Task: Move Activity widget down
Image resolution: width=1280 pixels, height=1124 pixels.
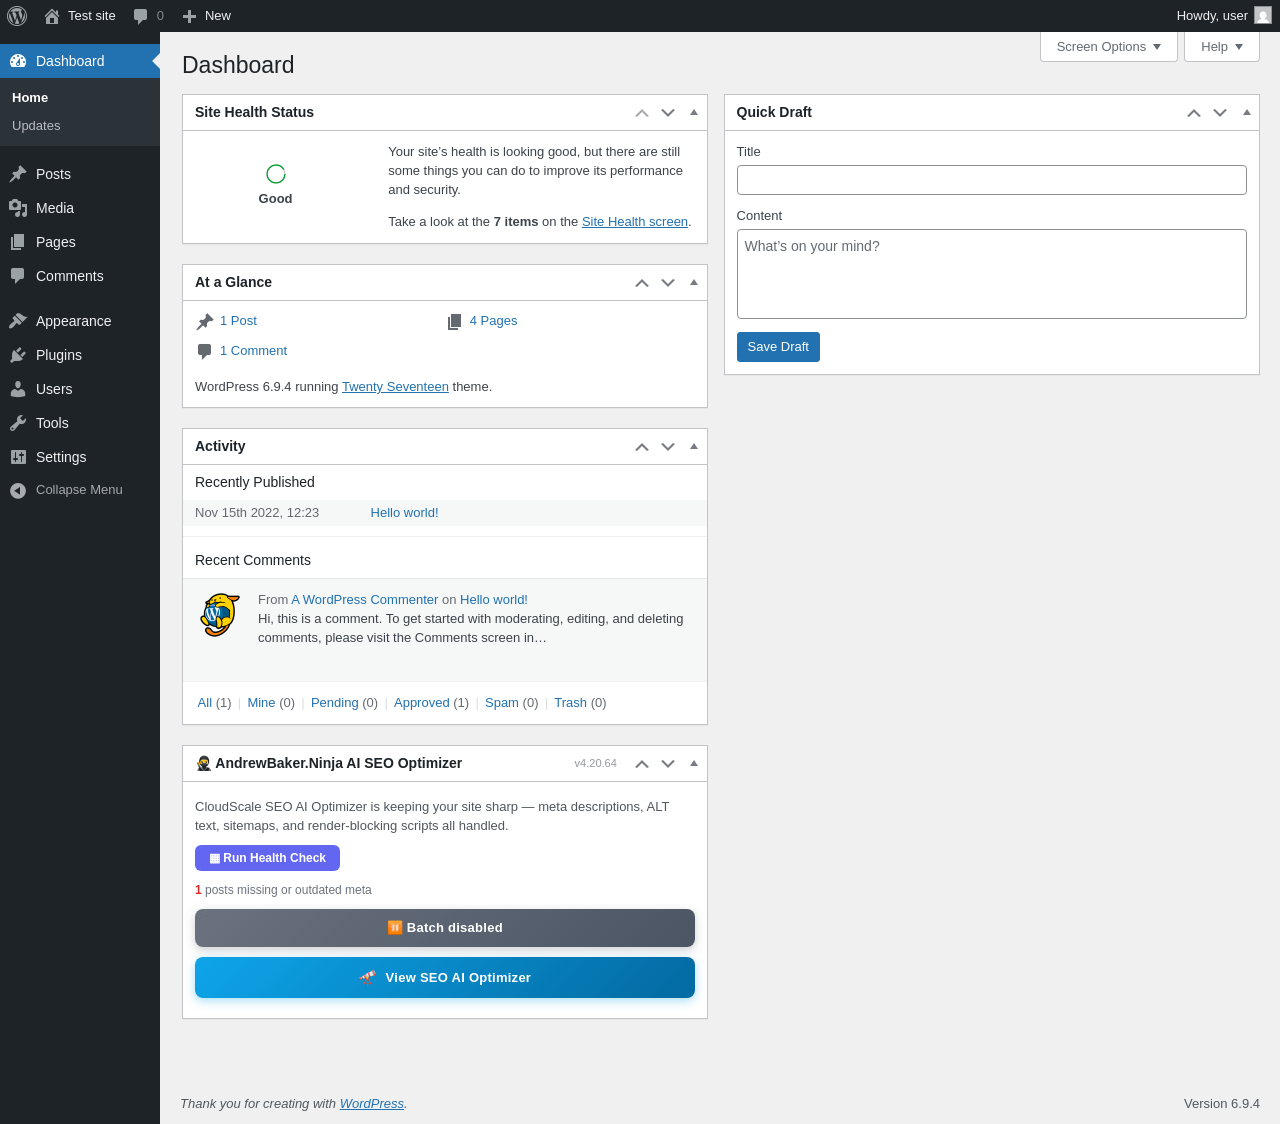Action: (668, 447)
